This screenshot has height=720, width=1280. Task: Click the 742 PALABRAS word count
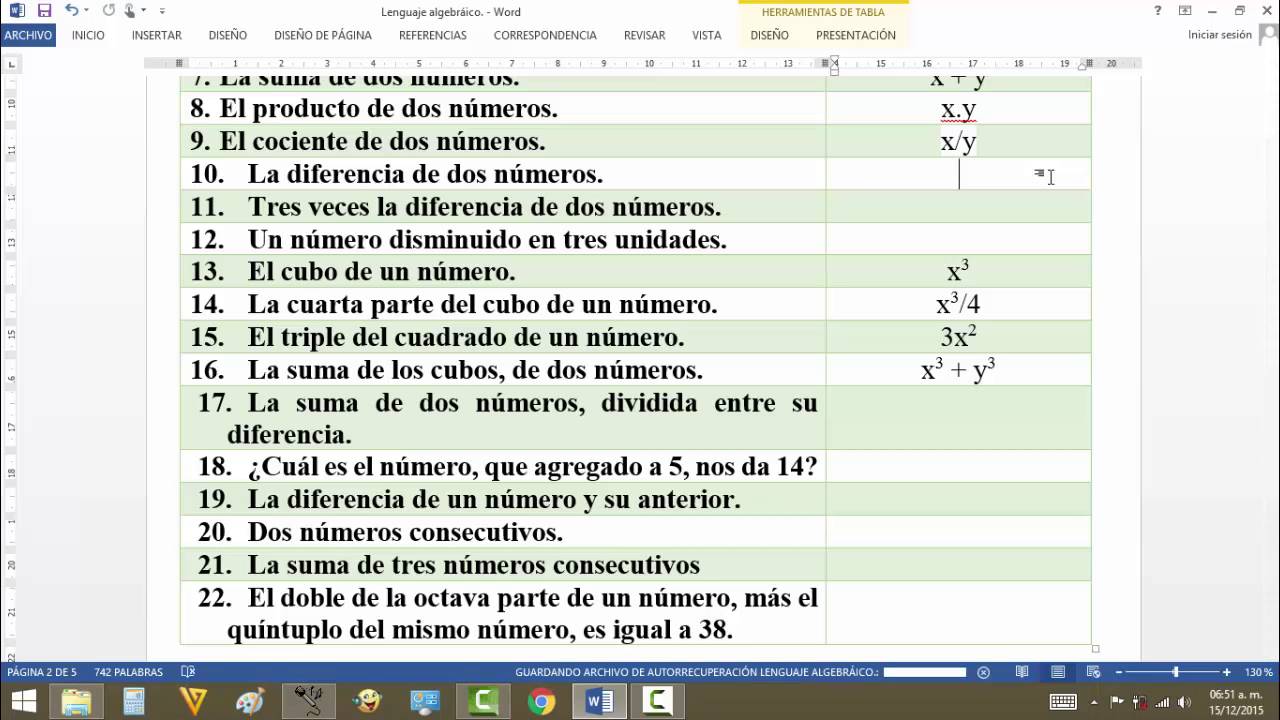(128, 672)
